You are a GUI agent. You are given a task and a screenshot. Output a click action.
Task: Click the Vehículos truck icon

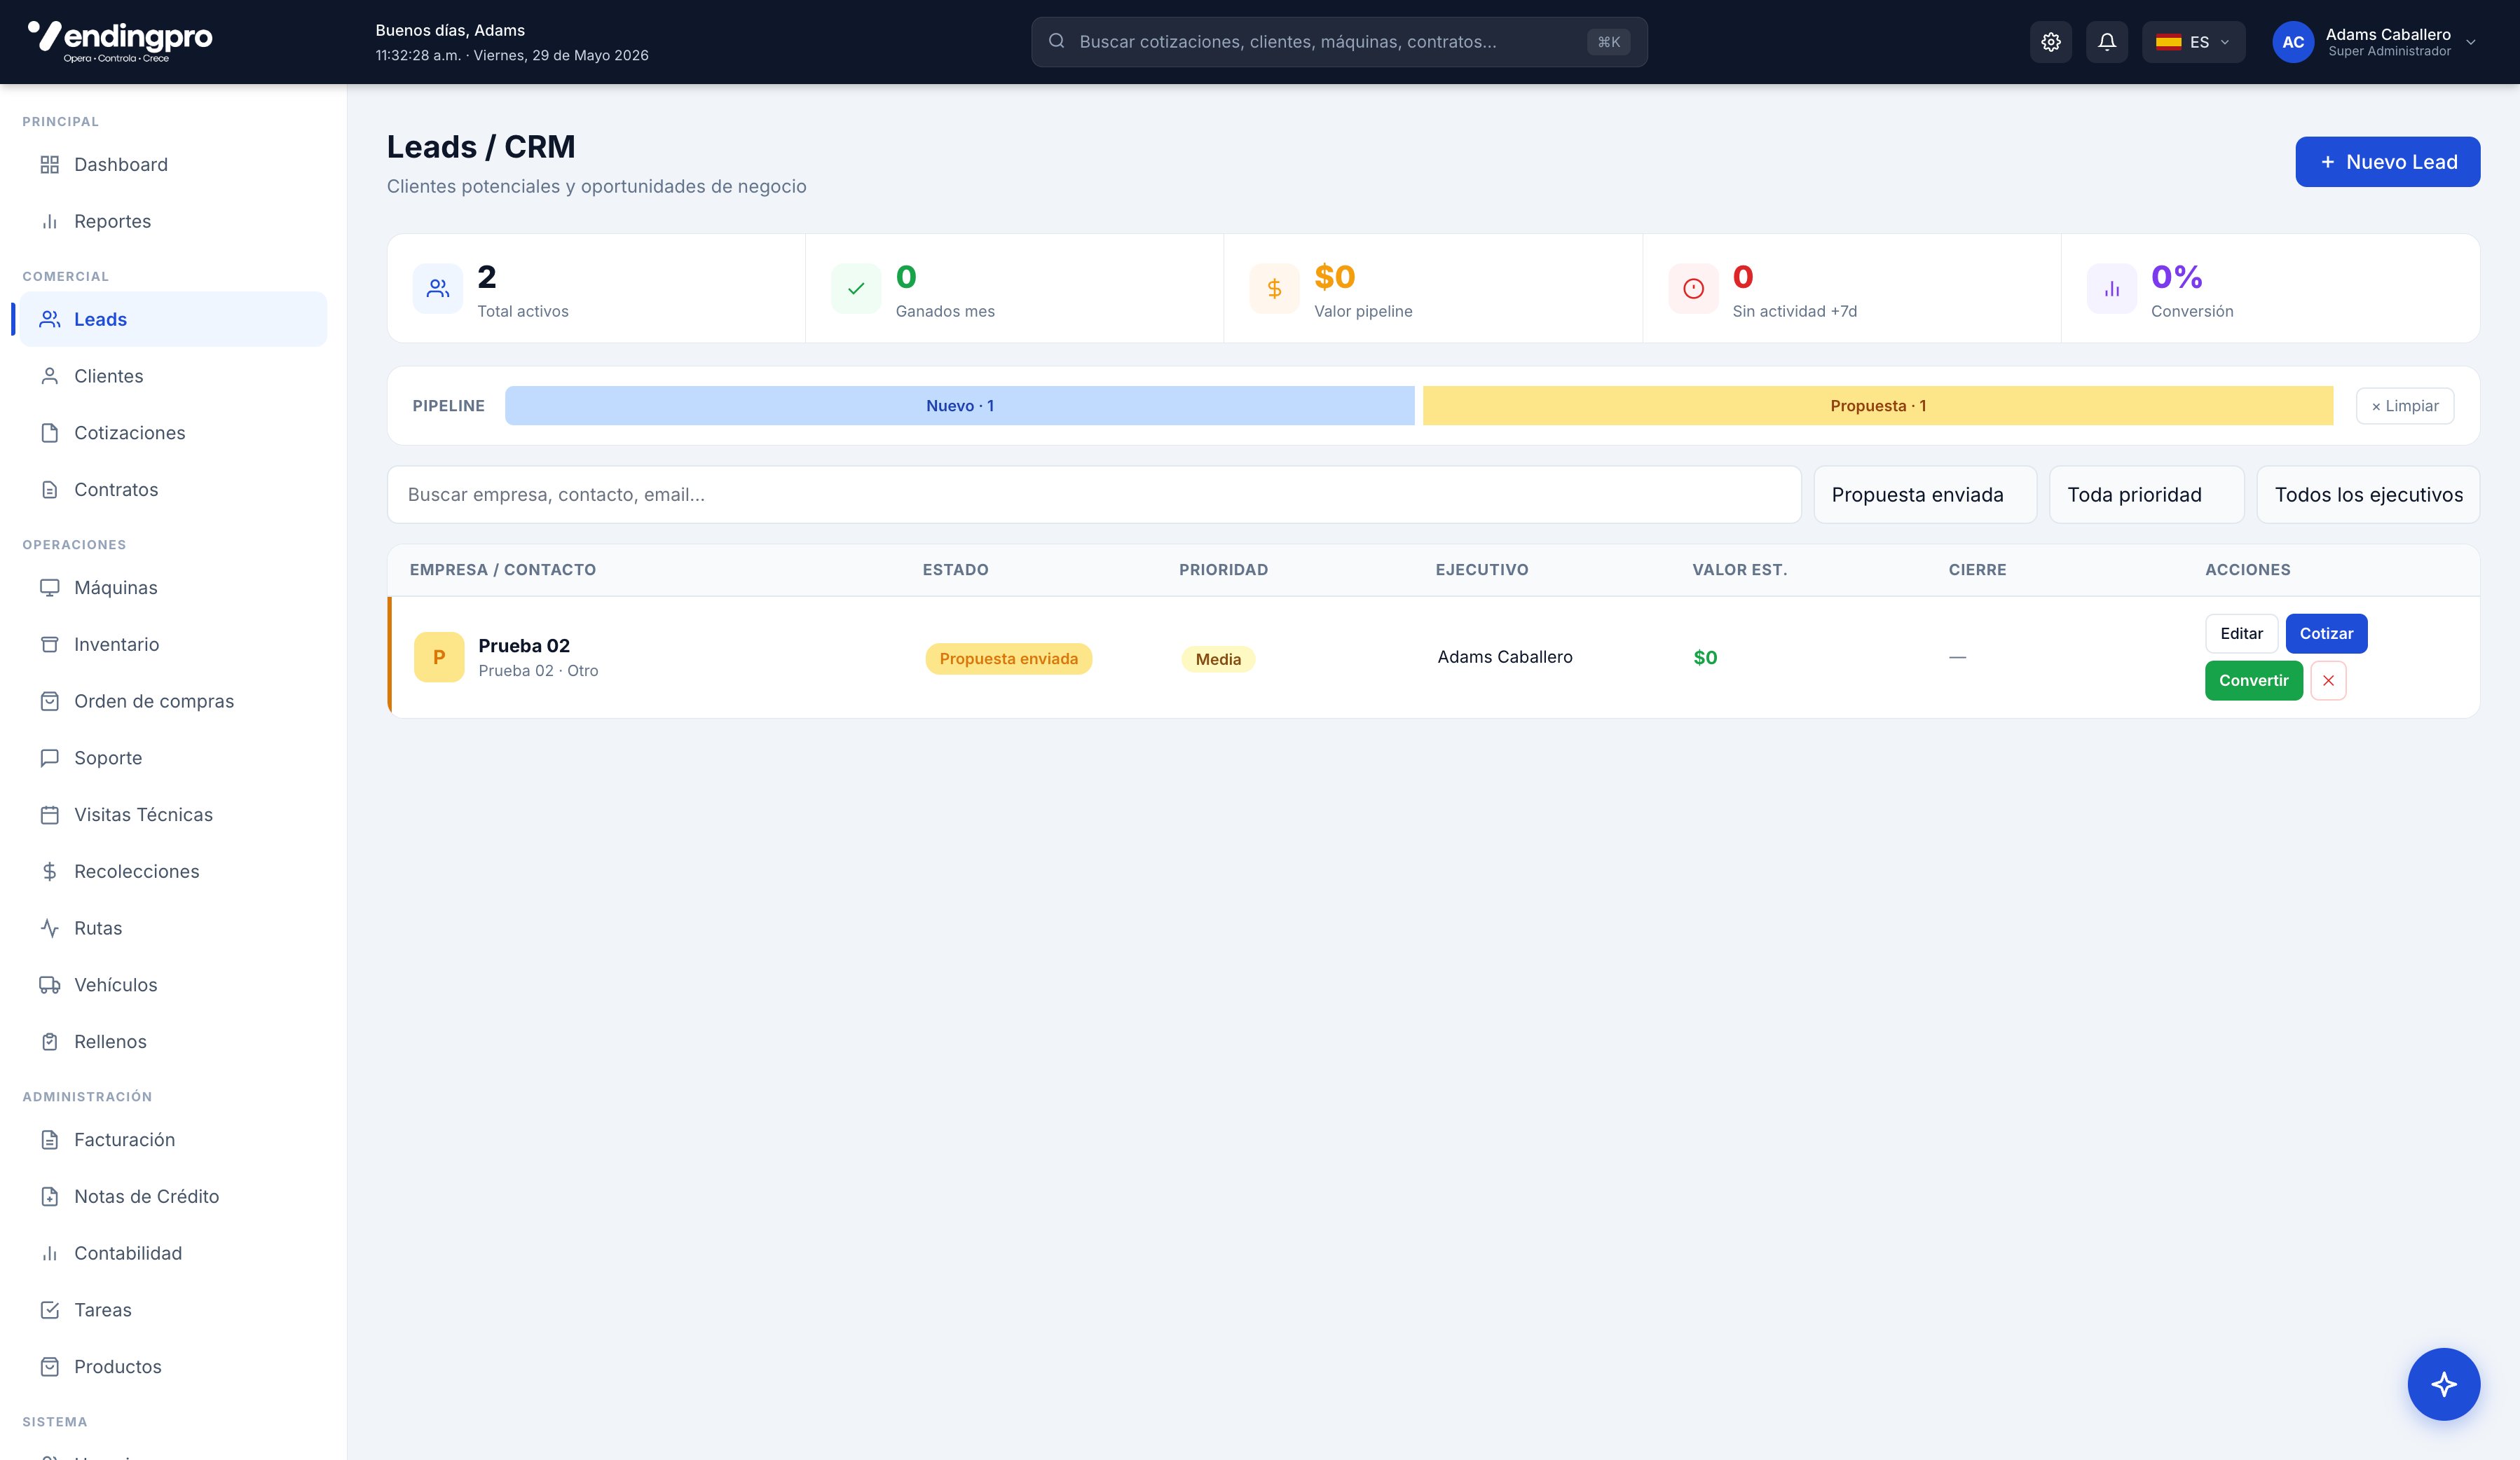pos(50,985)
